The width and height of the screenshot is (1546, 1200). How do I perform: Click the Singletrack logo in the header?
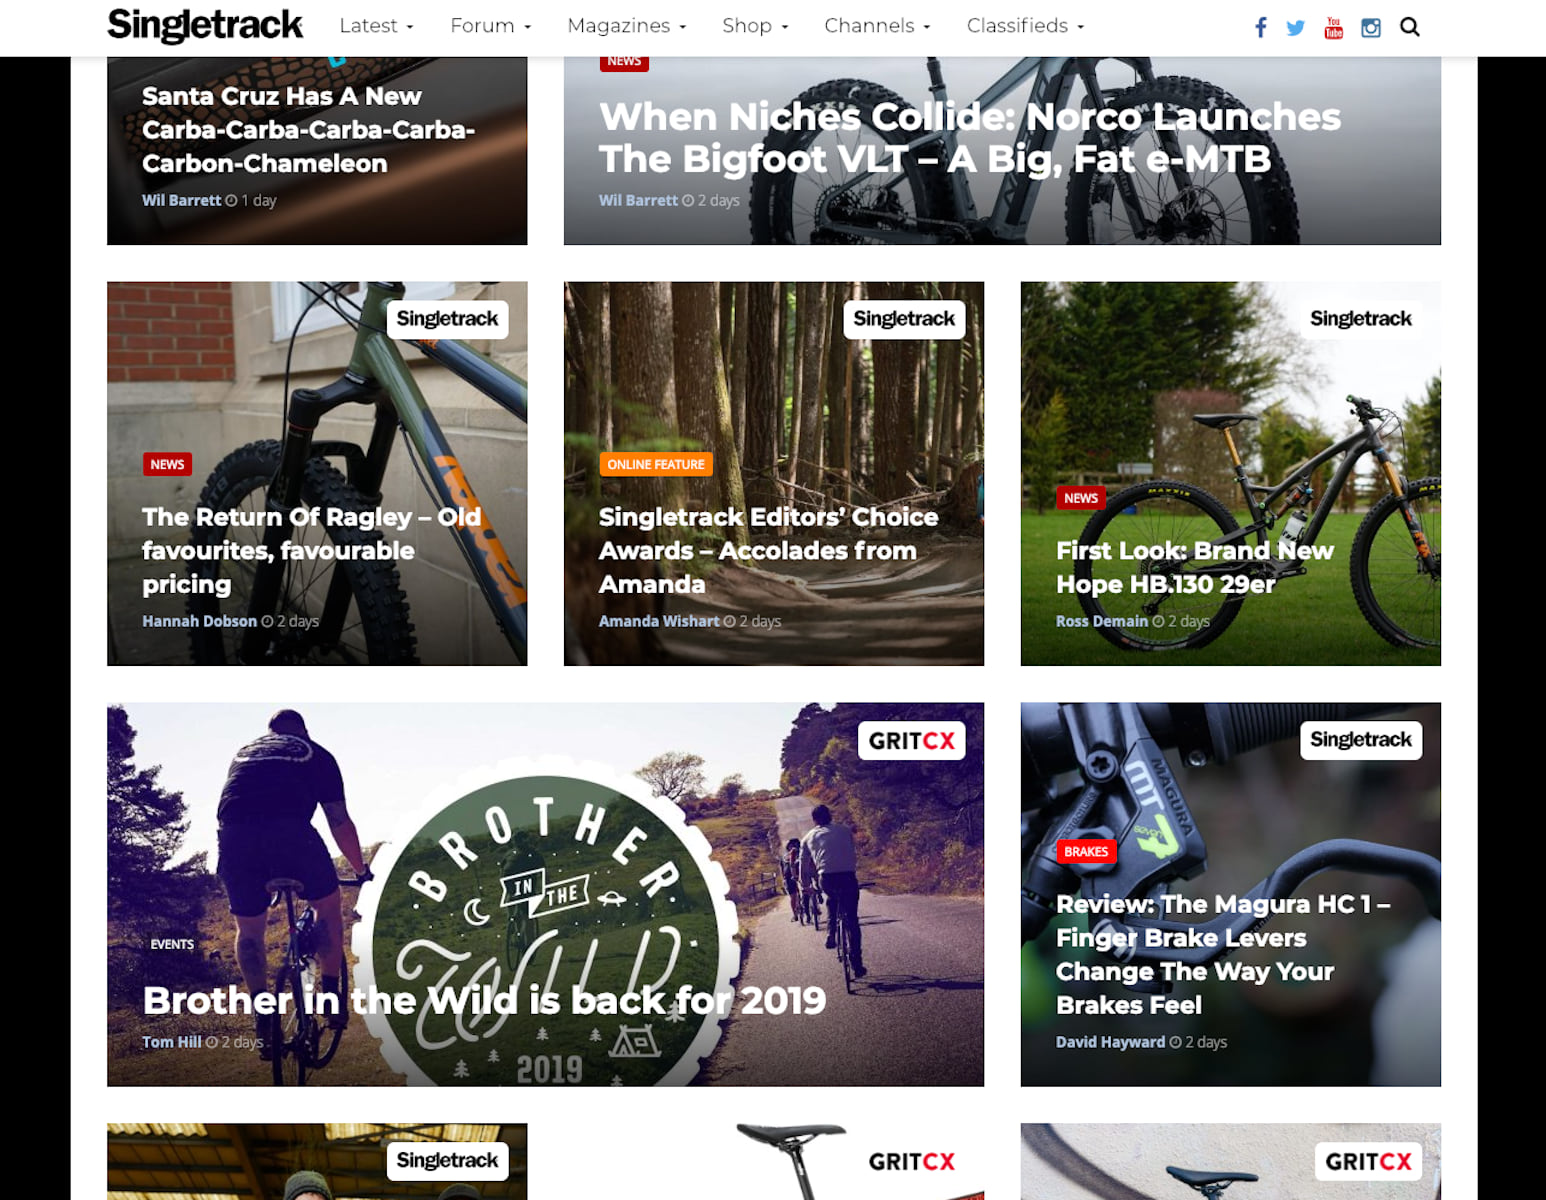(205, 26)
